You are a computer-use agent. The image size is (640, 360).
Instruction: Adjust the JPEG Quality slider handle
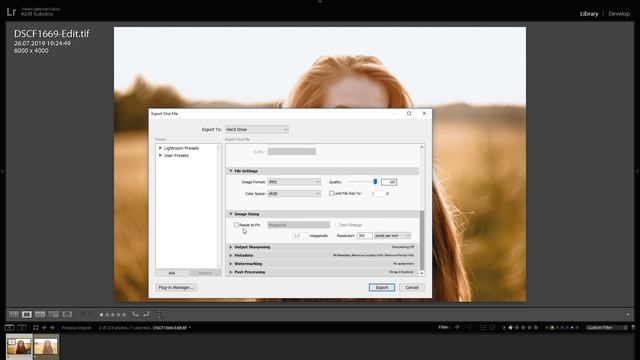coord(375,182)
